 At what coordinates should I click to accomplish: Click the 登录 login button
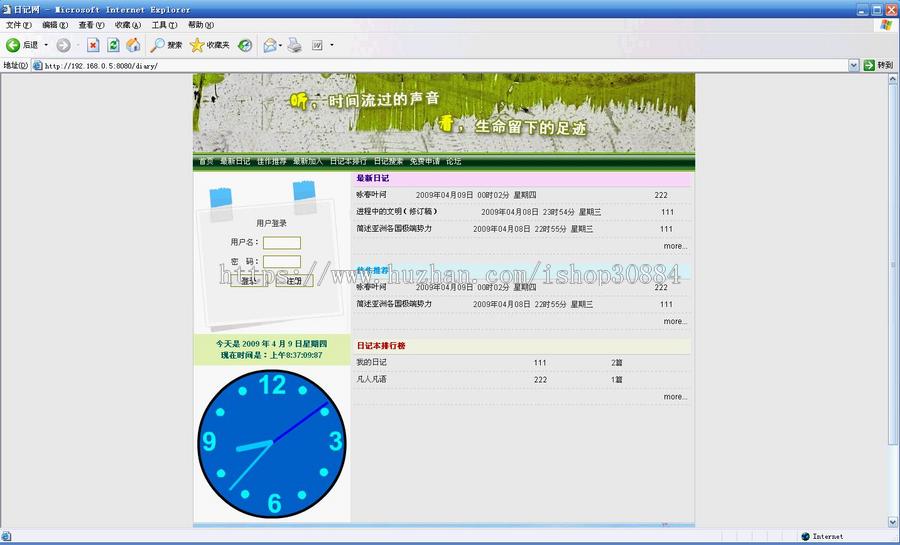tap(249, 281)
